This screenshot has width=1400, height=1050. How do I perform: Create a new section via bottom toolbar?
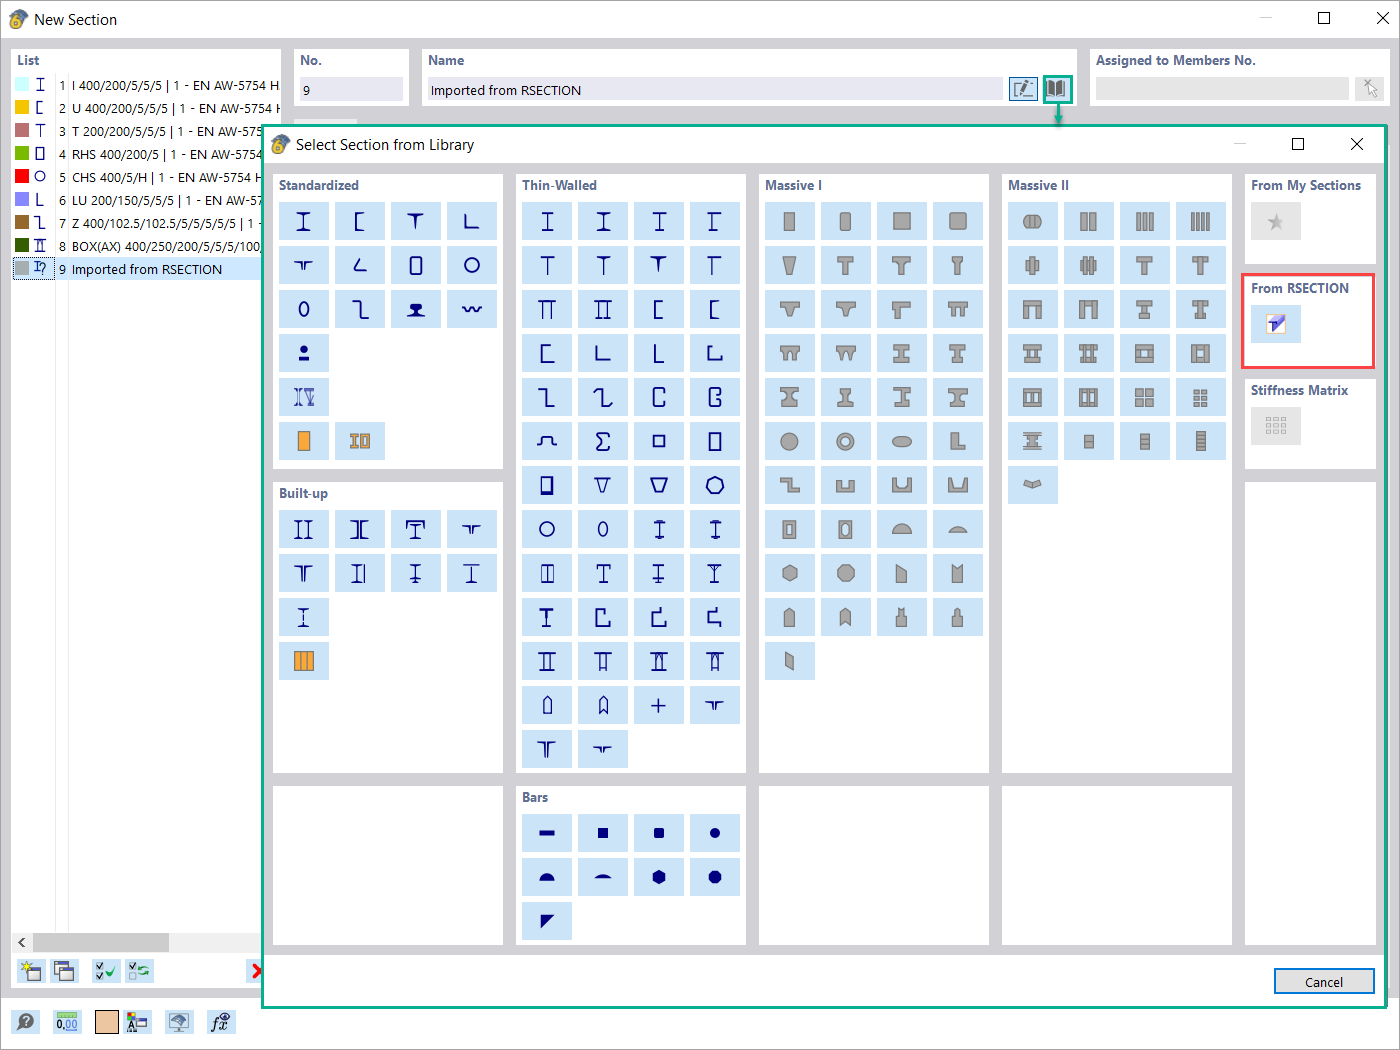[x=31, y=971]
